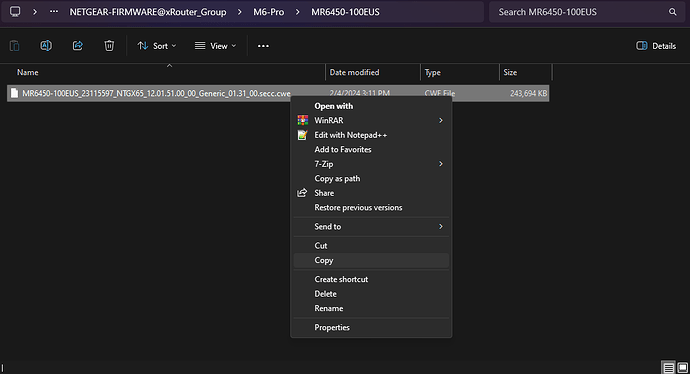Image resolution: width=690 pixels, height=374 pixels.
Task: Click the Paste clipboard icon in toolbar
Action: tap(15, 46)
